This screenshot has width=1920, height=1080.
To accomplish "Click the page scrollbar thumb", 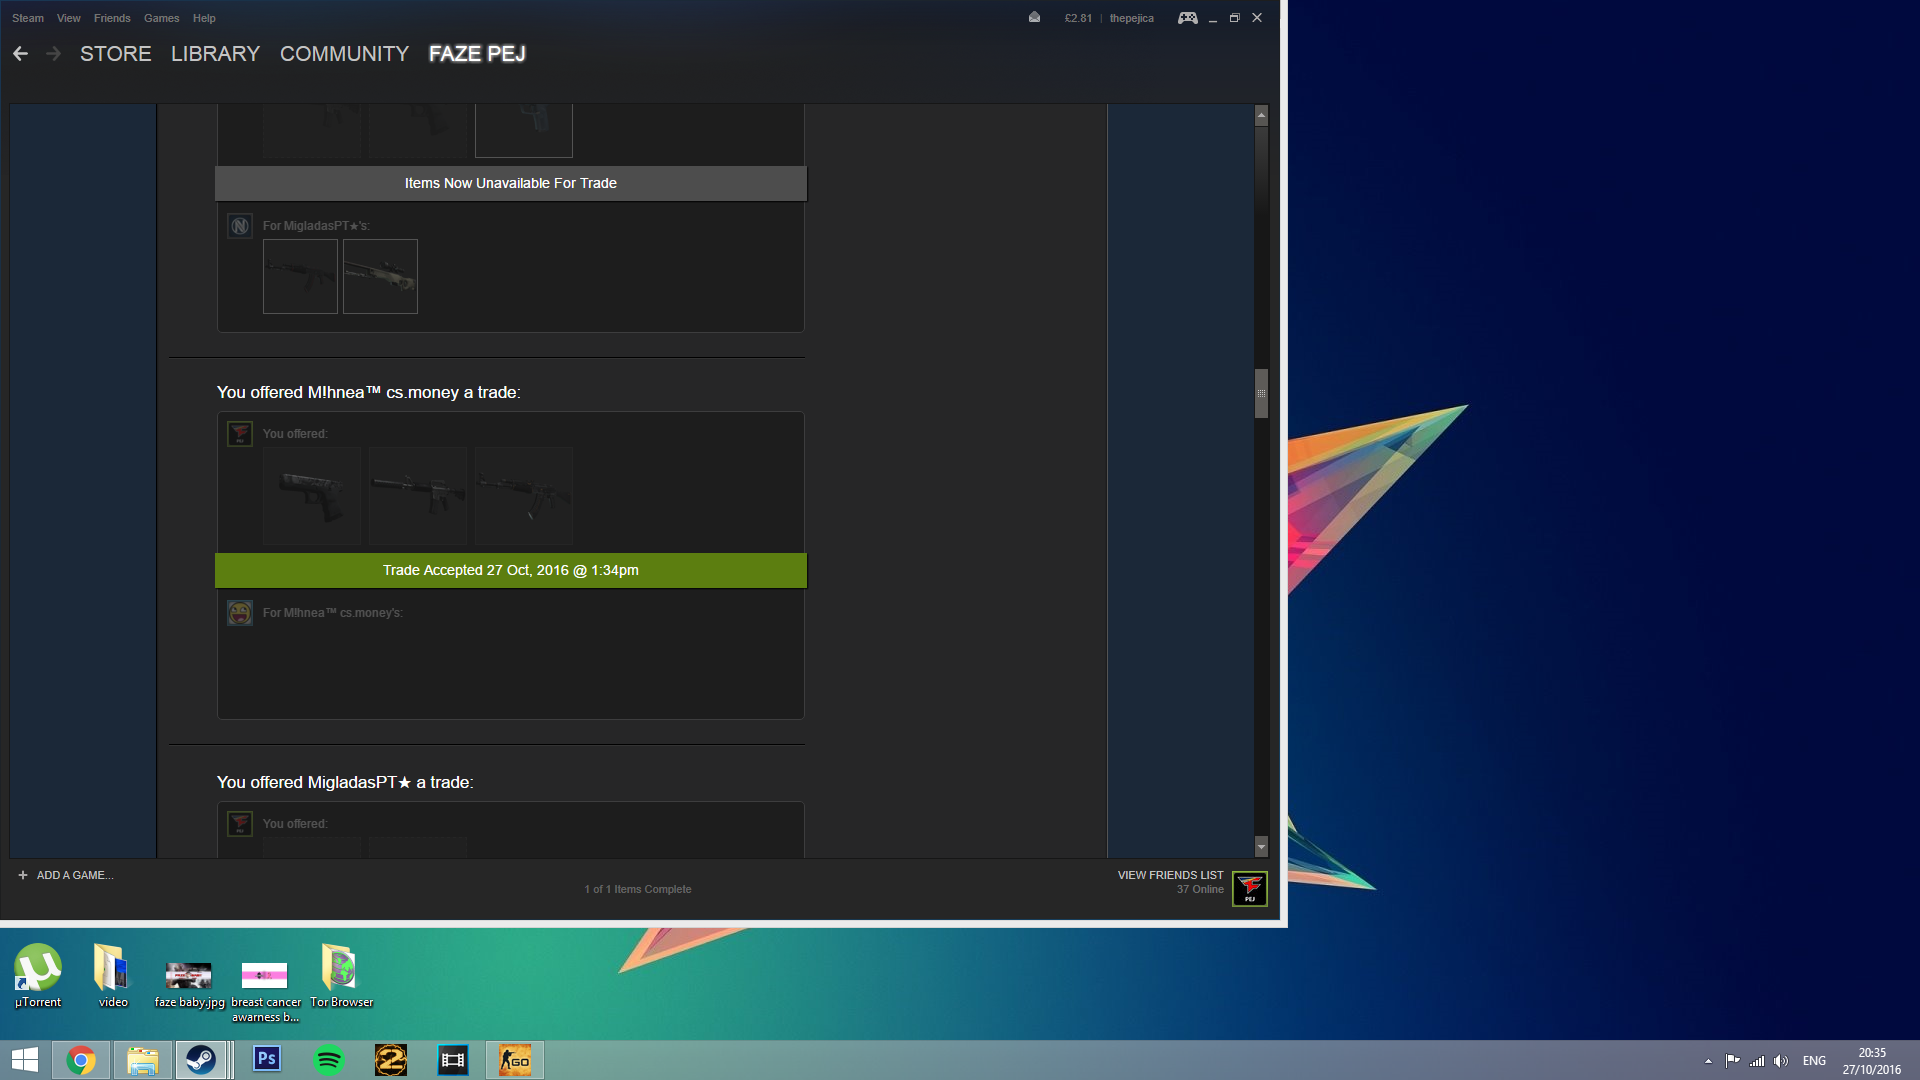I will point(1261,393).
